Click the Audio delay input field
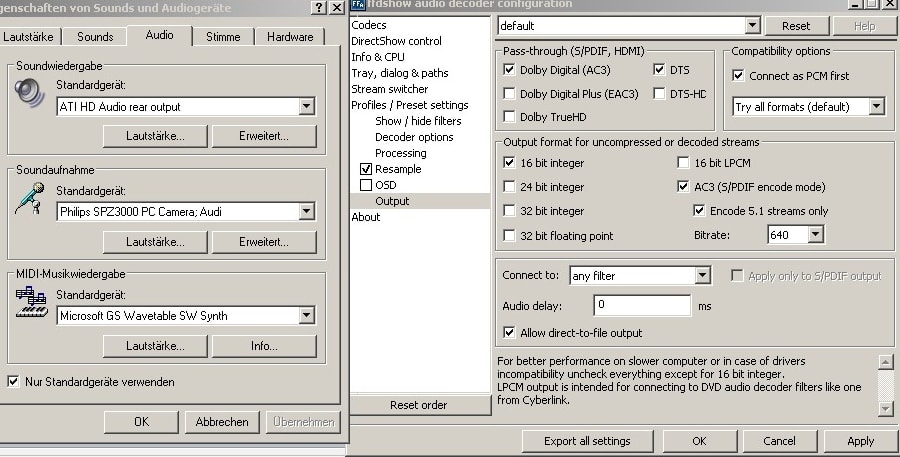The height and width of the screenshot is (457, 900). click(642, 305)
